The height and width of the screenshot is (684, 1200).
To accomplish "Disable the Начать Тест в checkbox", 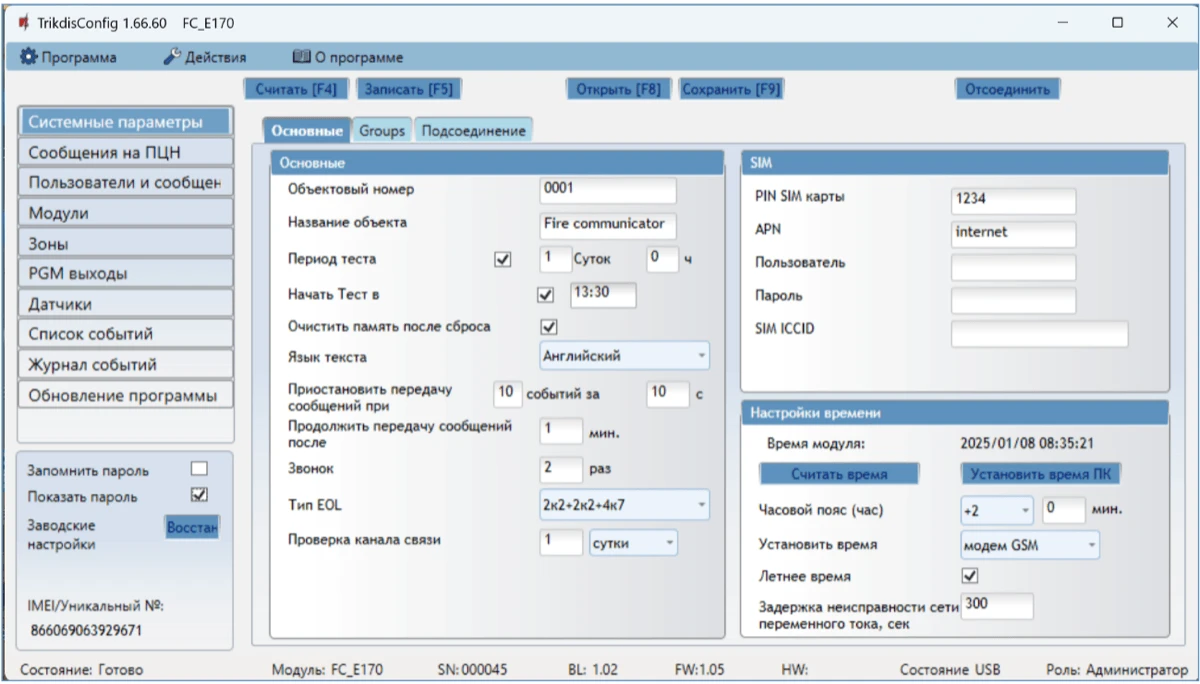I will click(x=545, y=295).
